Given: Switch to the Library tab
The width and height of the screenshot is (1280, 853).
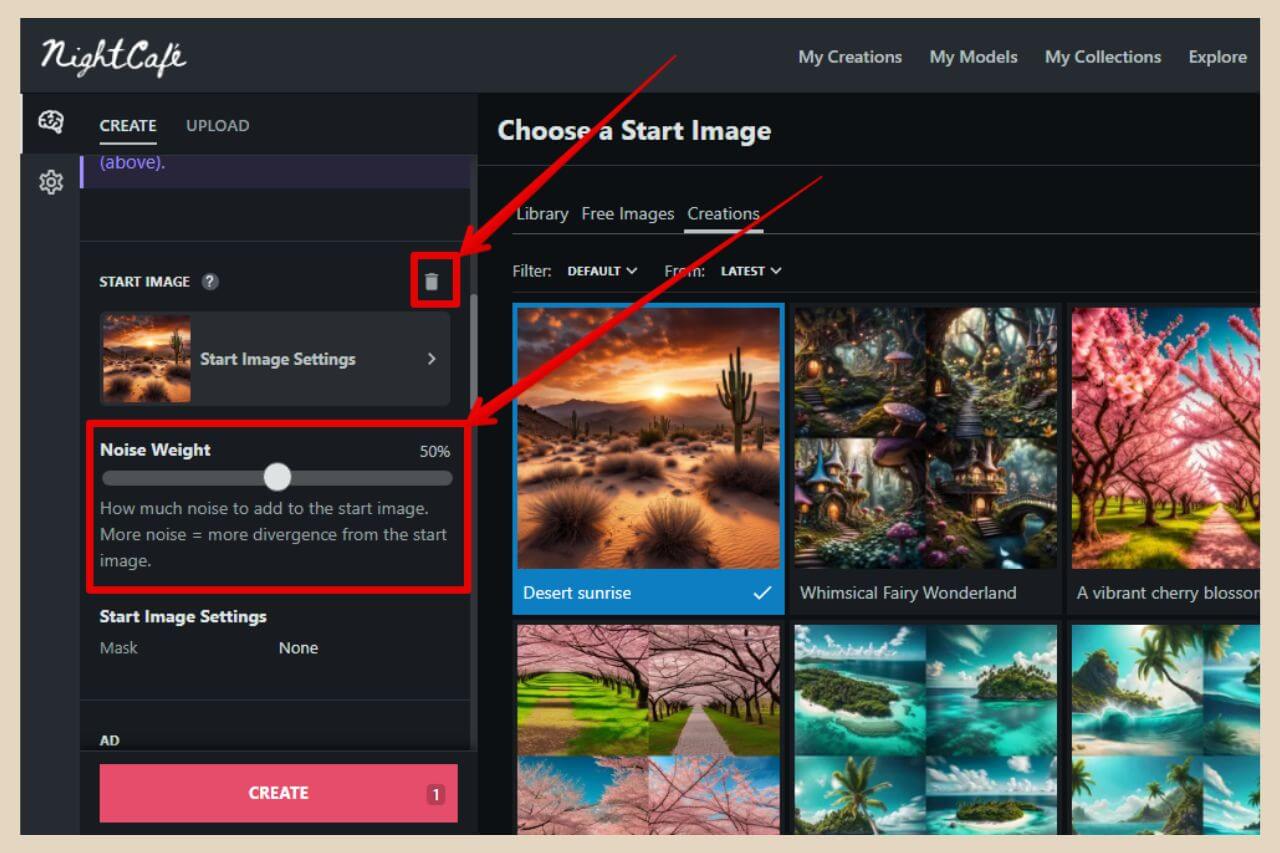Looking at the screenshot, I should pos(541,213).
